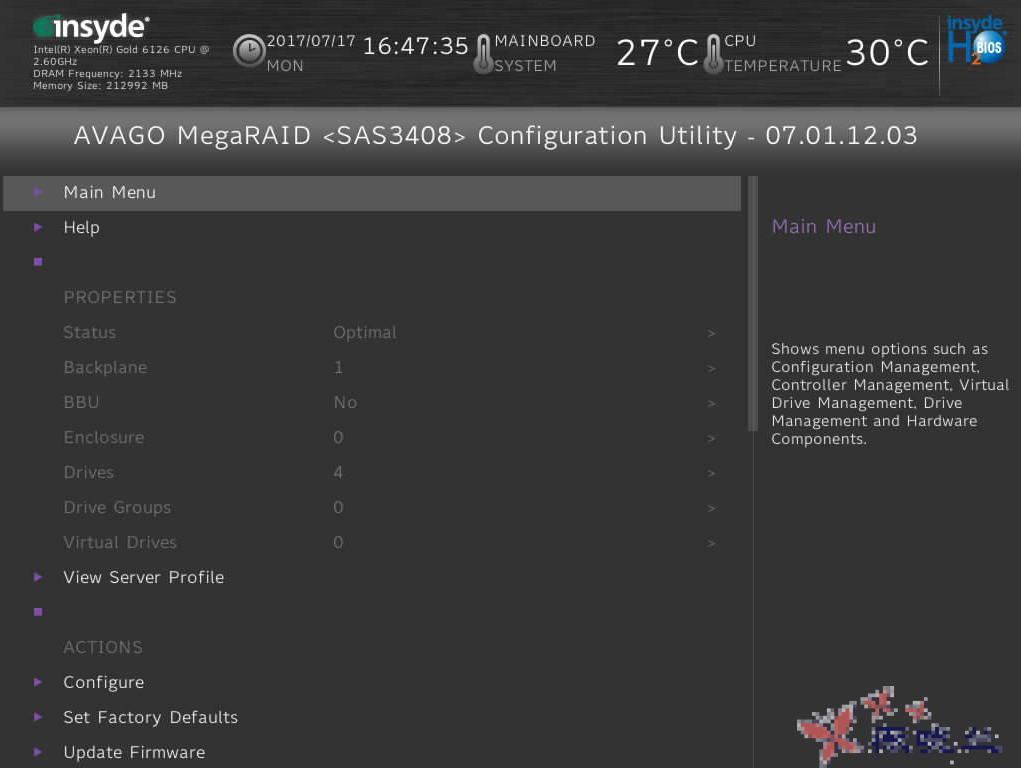Image resolution: width=1021 pixels, height=768 pixels.
Task: Choose Set Factory Defaults
Action: tap(150, 717)
